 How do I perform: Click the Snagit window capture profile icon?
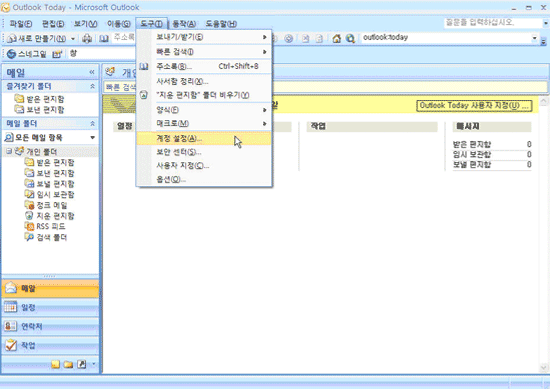click(x=57, y=54)
